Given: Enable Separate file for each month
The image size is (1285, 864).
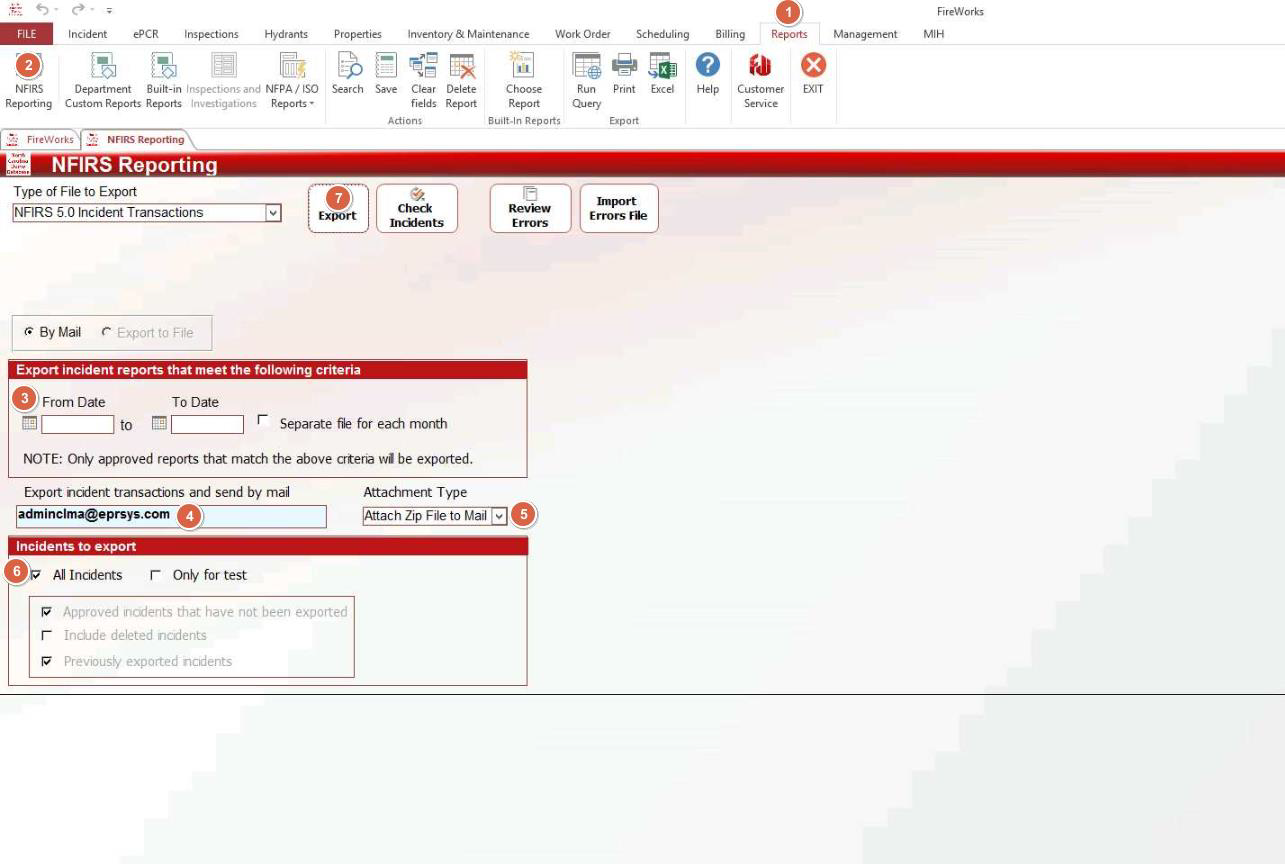Looking at the screenshot, I should (x=263, y=422).
